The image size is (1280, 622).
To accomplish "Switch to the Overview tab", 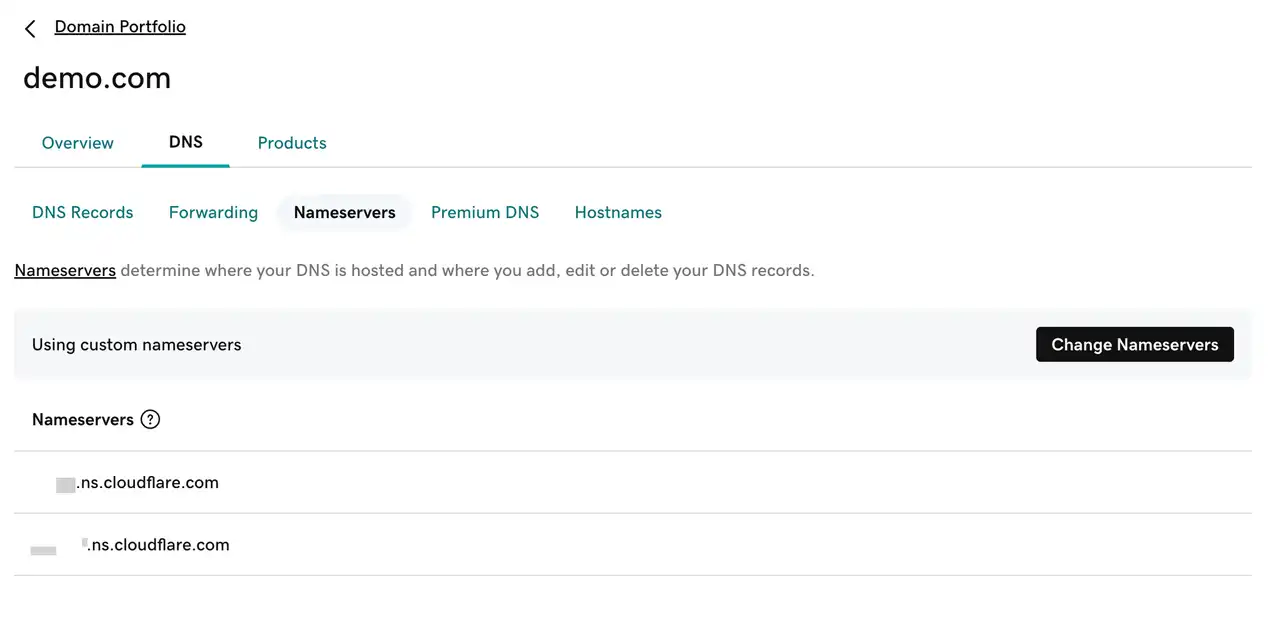I will pyautogui.click(x=77, y=143).
